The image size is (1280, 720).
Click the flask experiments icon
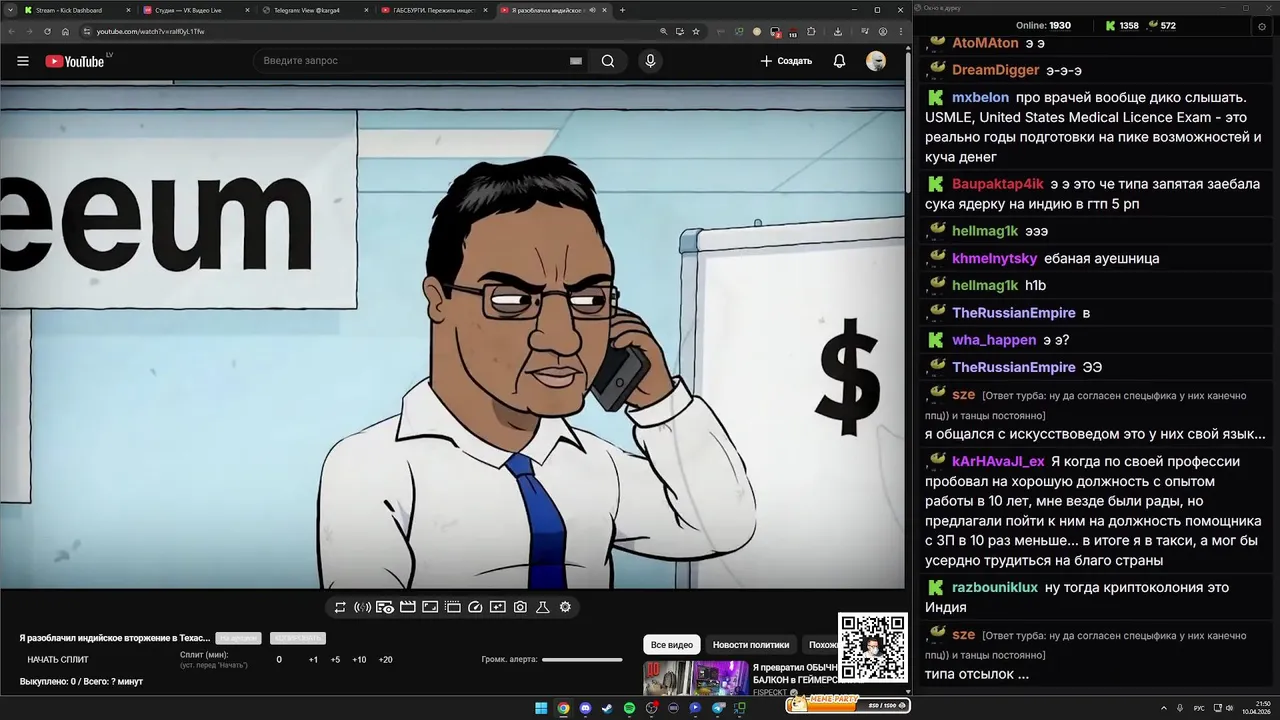tap(543, 607)
